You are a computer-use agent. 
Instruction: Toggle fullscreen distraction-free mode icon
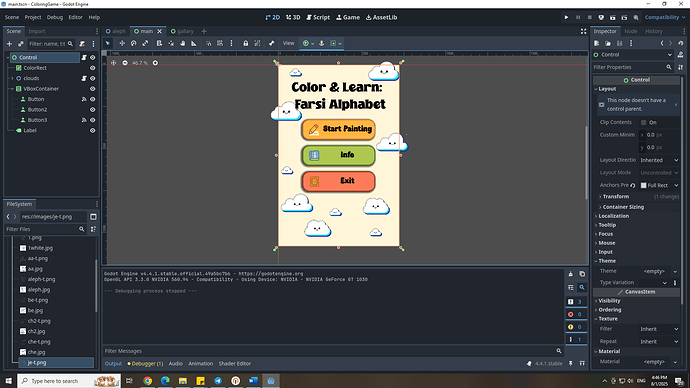point(584,31)
